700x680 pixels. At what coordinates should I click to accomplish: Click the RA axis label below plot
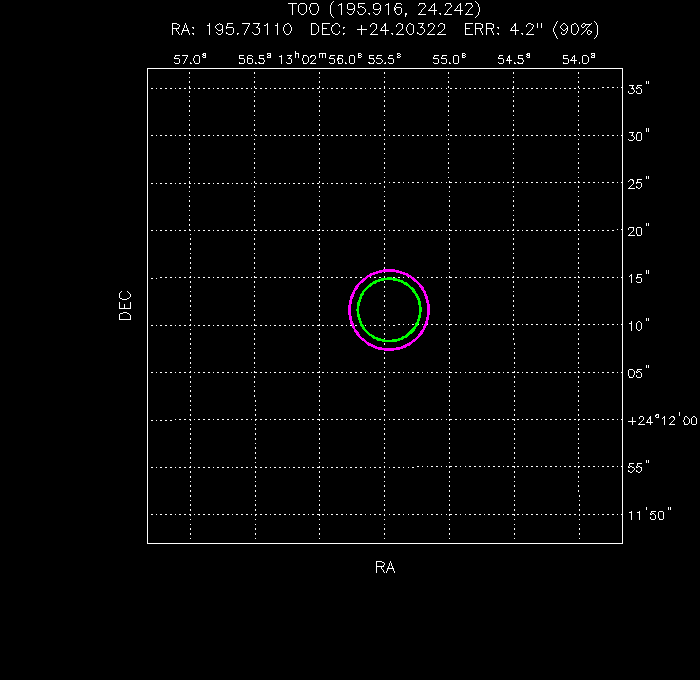point(385,568)
